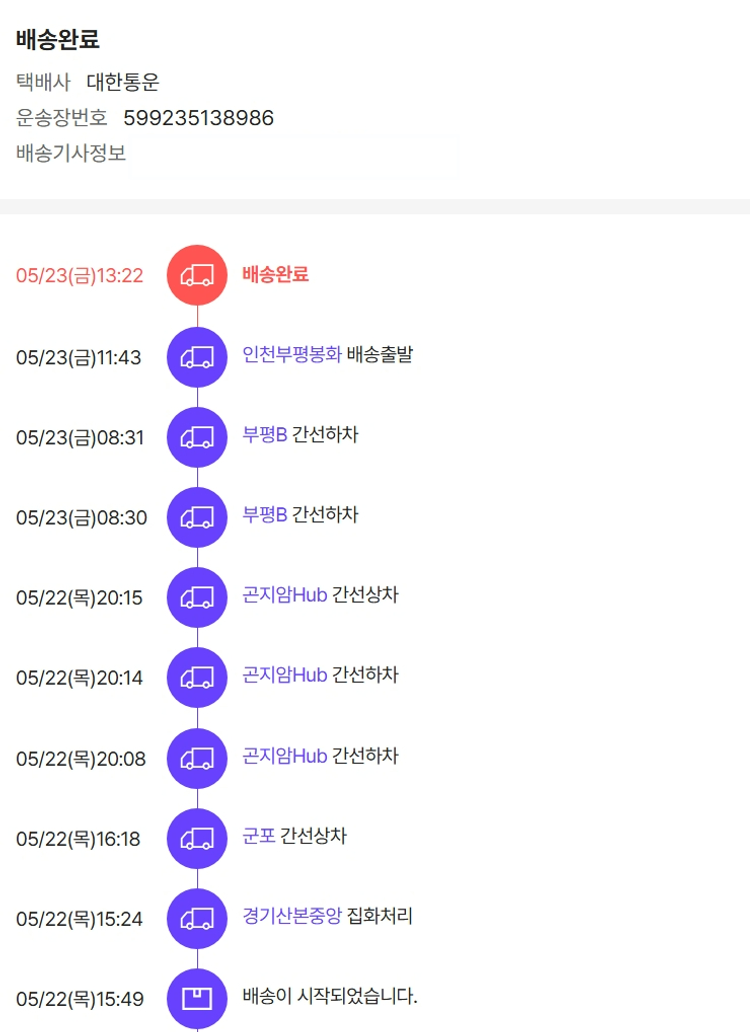Click the truck icon beside 곤지암Hub 간선상차
This screenshot has height=1032, width=750.
(197, 597)
